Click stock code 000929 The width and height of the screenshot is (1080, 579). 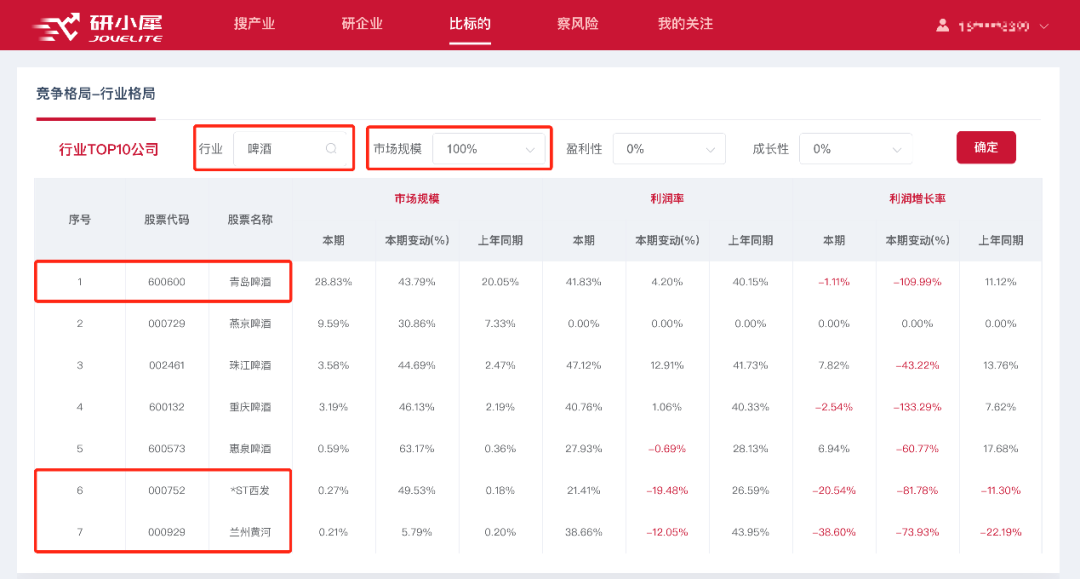(167, 532)
